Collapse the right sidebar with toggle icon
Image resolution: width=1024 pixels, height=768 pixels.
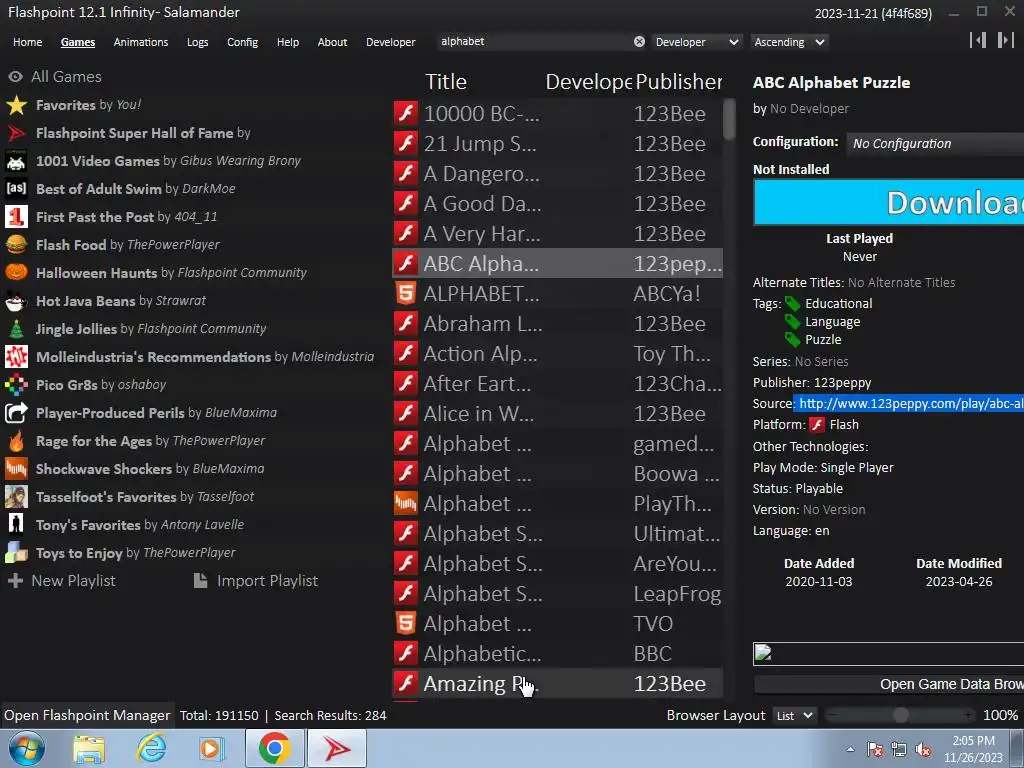coord(1006,40)
